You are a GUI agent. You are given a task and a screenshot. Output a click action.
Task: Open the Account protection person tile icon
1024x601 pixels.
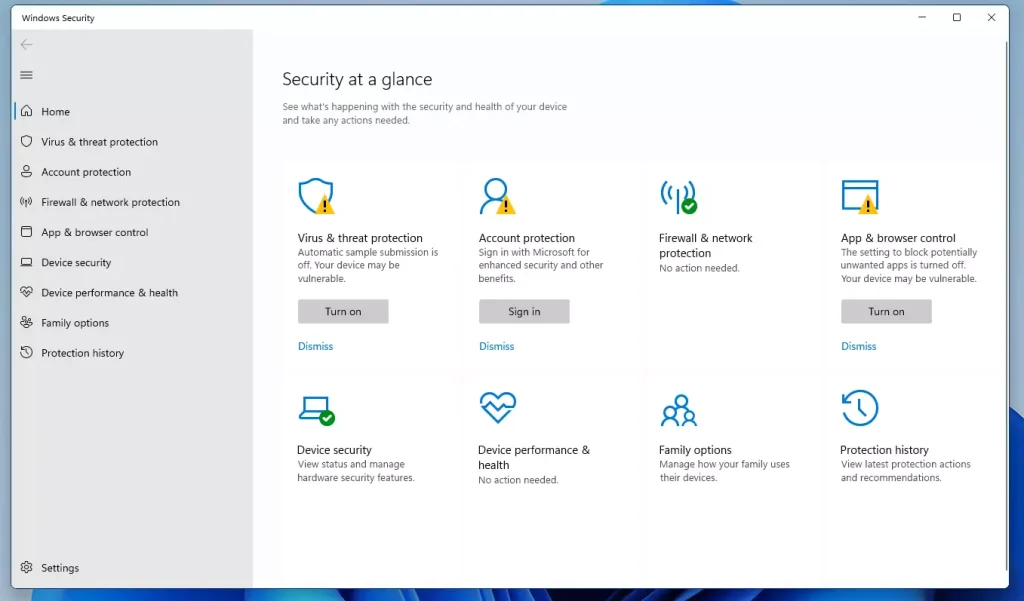497,196
